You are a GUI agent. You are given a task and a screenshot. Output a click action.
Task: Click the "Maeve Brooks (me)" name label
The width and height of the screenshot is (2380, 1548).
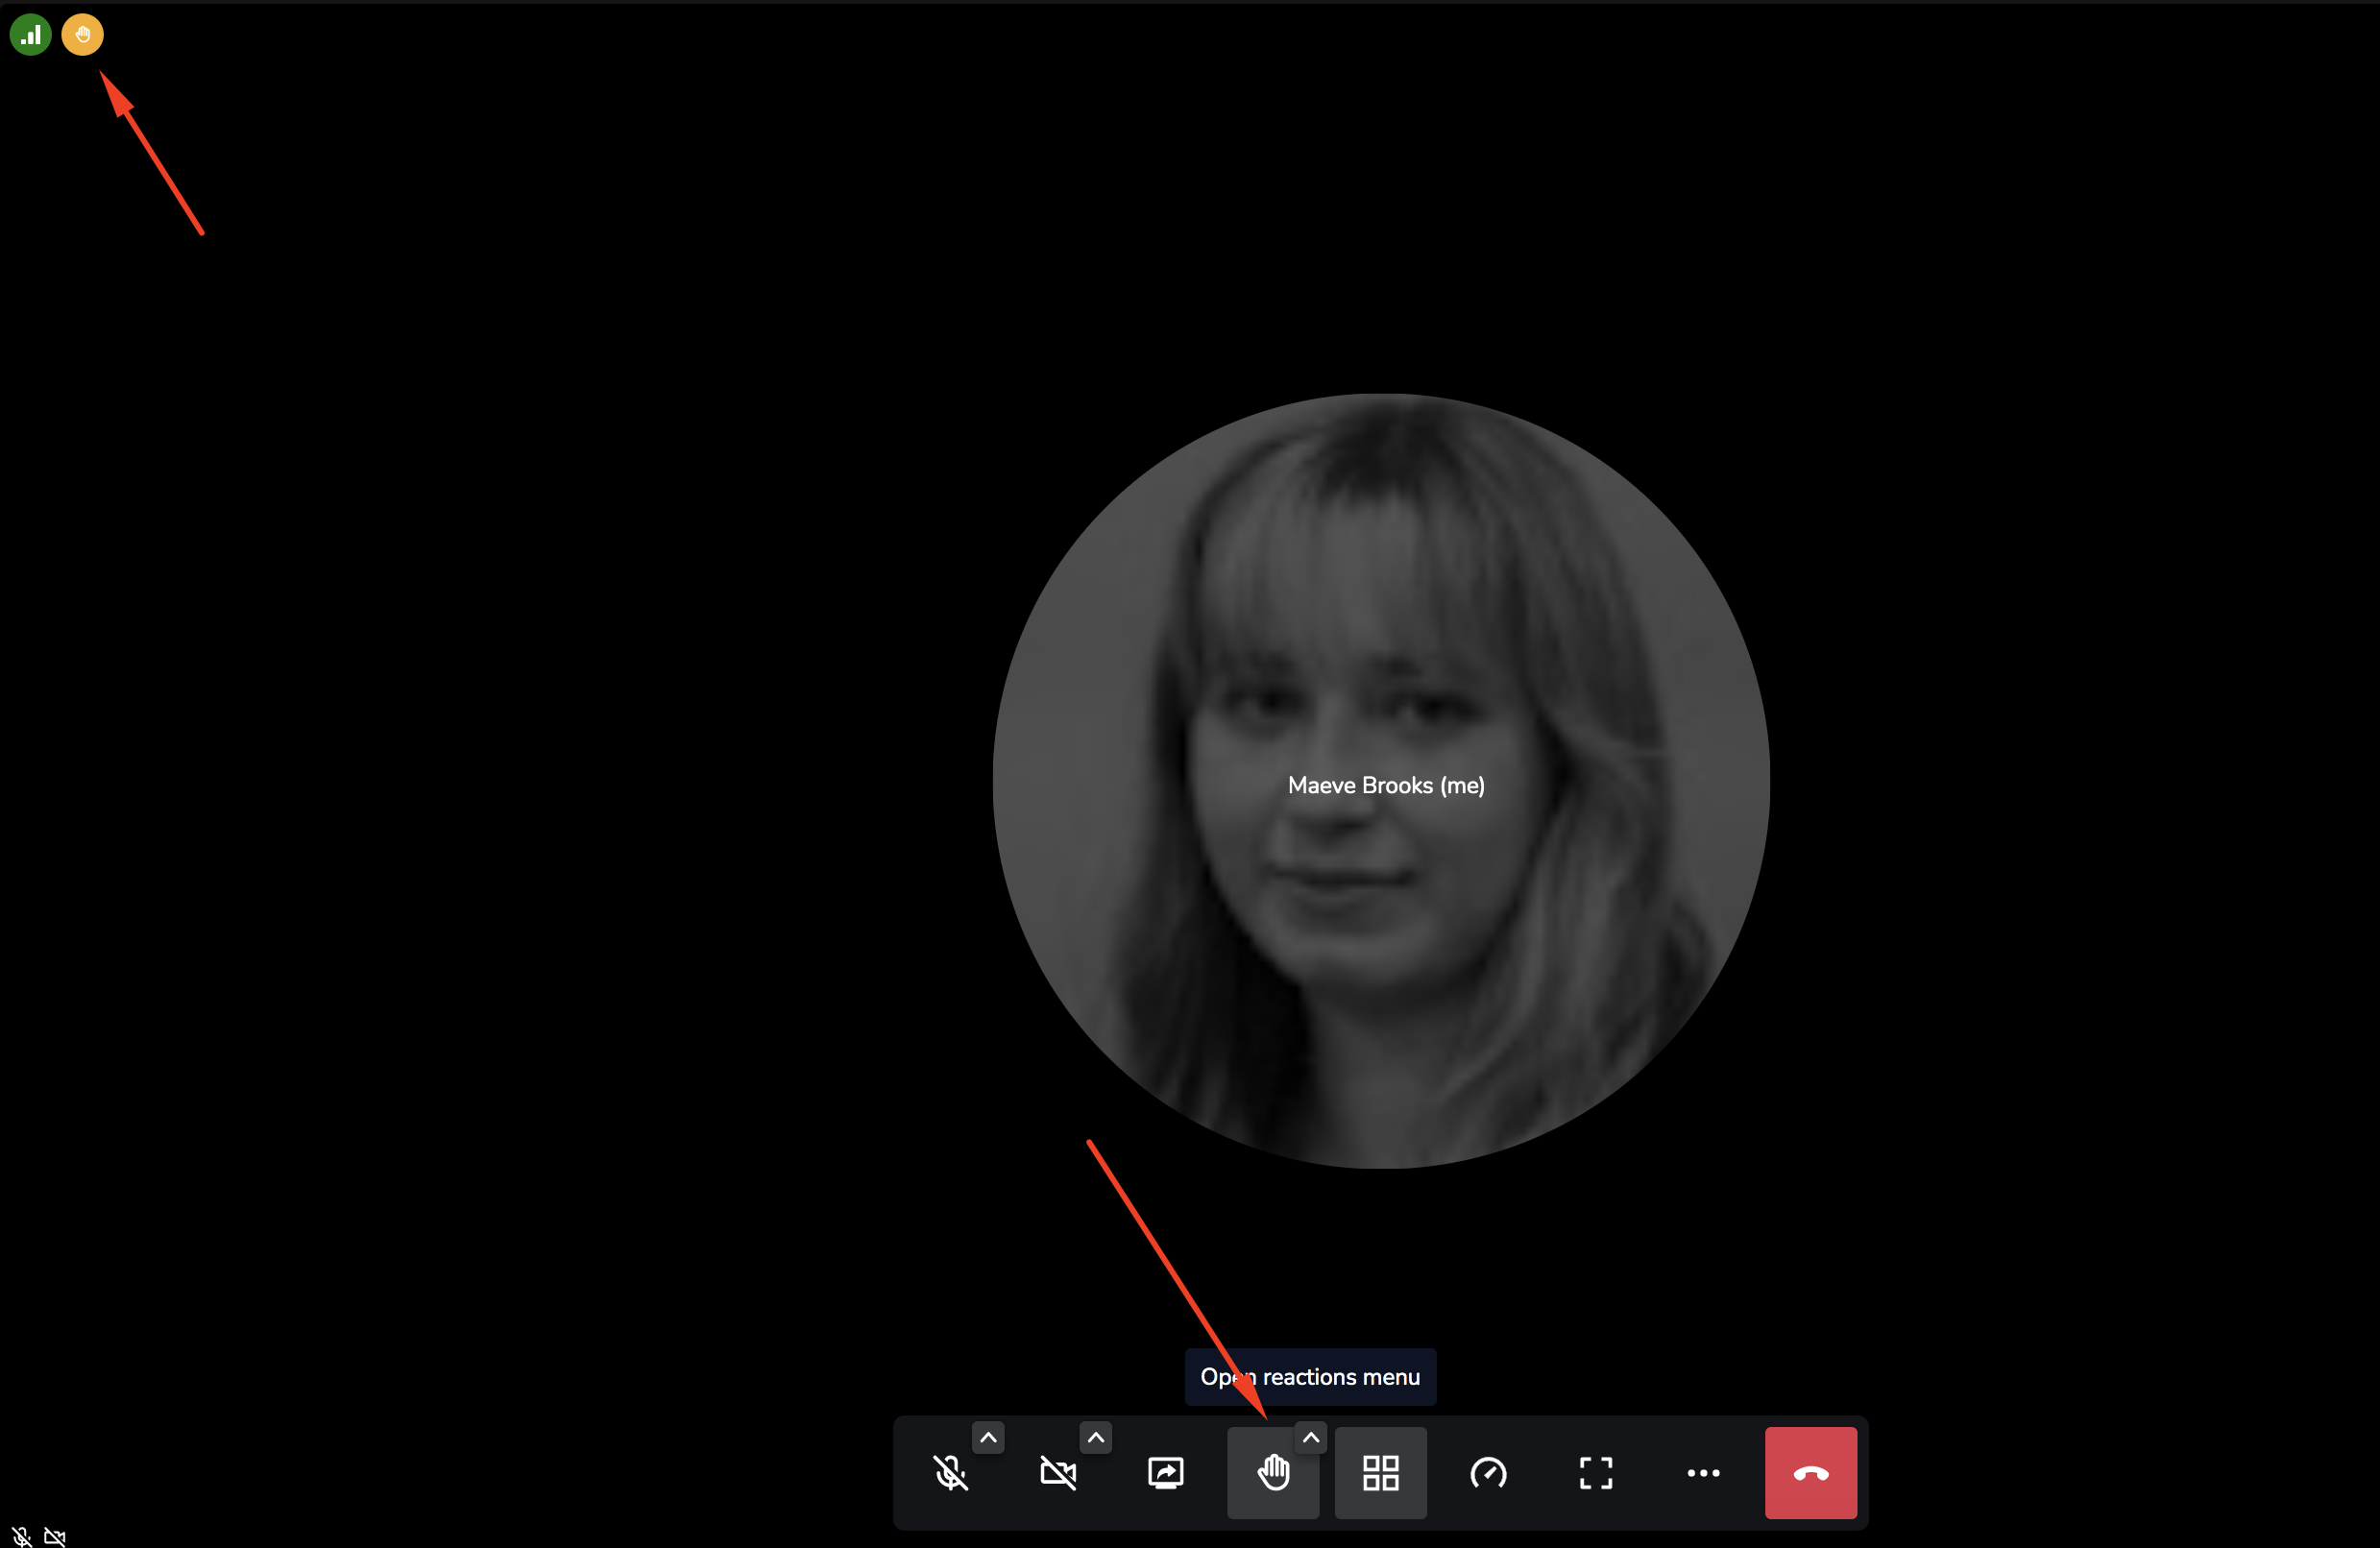pos(1386,785)
